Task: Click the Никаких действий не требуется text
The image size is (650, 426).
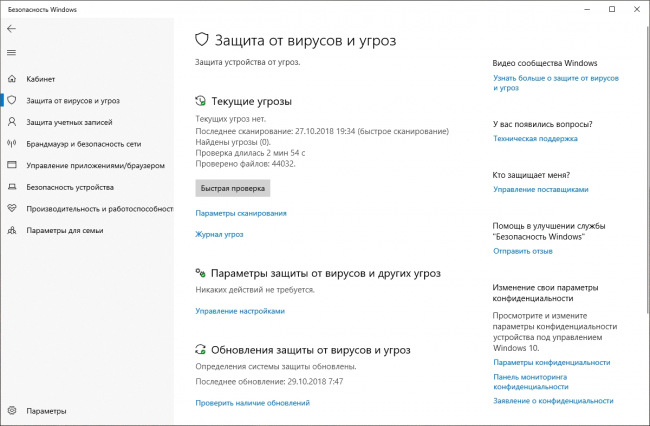Action: click(x=255, y=290)
